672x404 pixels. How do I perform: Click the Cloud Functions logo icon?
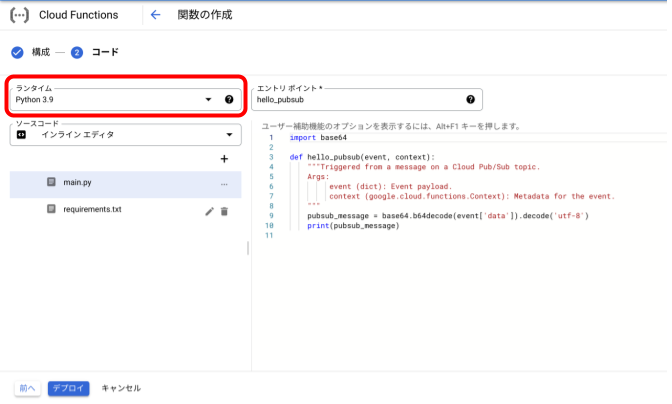[19, 15]
